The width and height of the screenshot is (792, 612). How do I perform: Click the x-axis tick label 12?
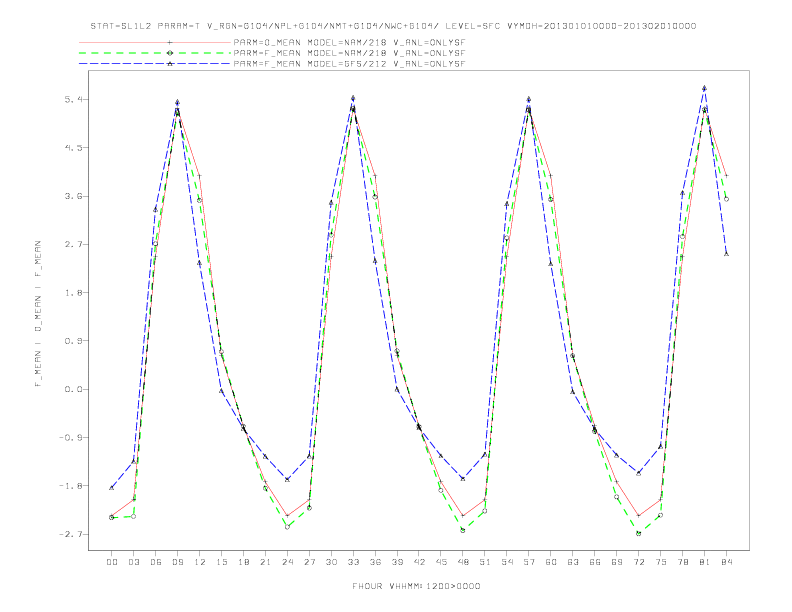[x=200, y=562]
